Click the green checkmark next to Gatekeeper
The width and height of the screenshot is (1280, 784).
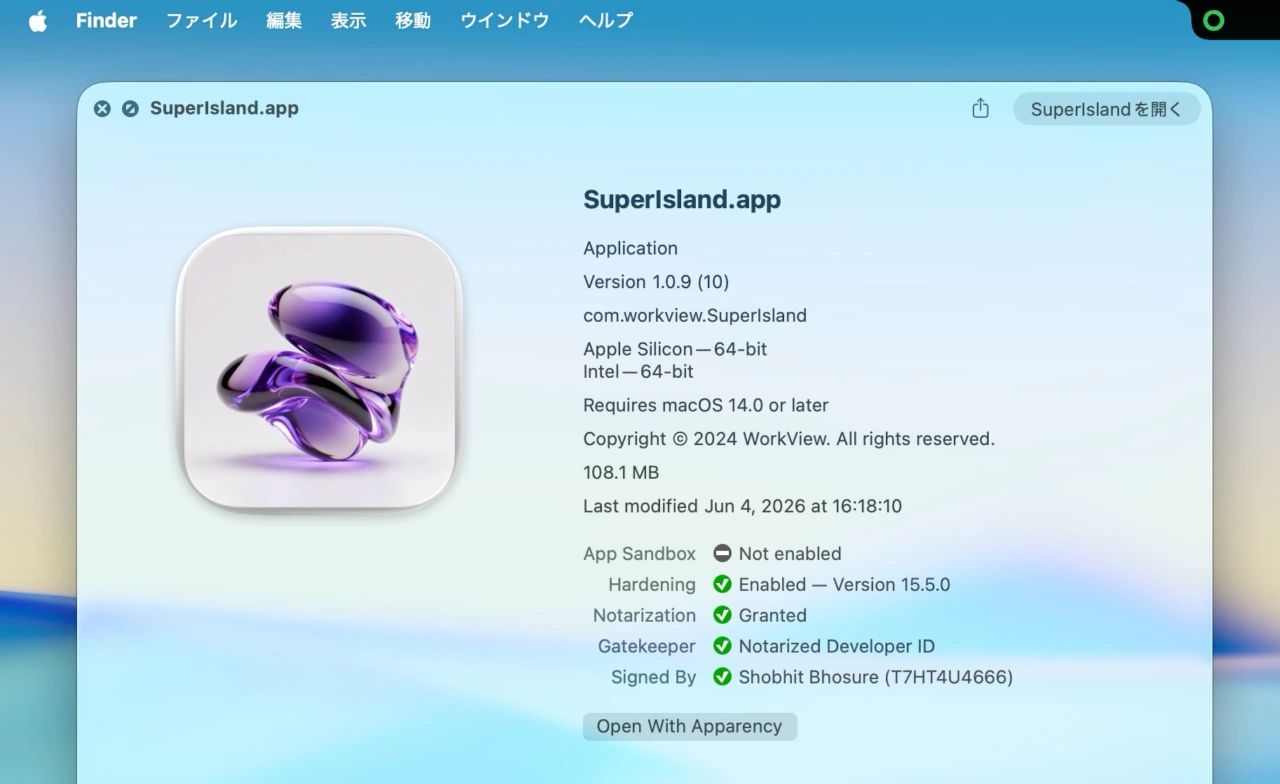pyautogui.click(x=722, y=646)
